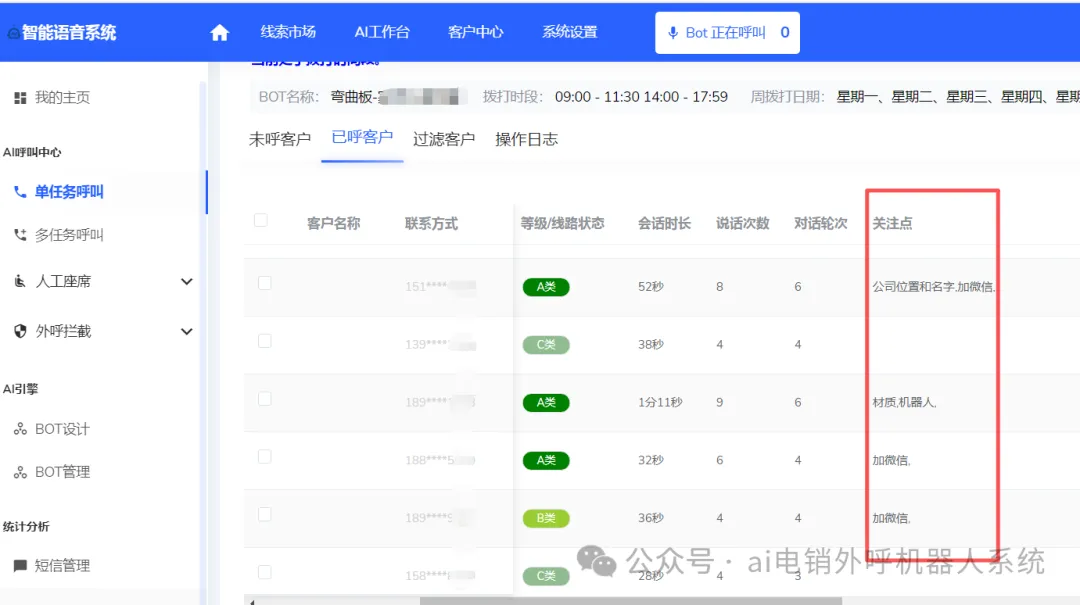Image resolution: width=1080 pixels, height=605 pixels.
Task: Click C类 badge in the 38秒 row
Action: pos(546,345)
